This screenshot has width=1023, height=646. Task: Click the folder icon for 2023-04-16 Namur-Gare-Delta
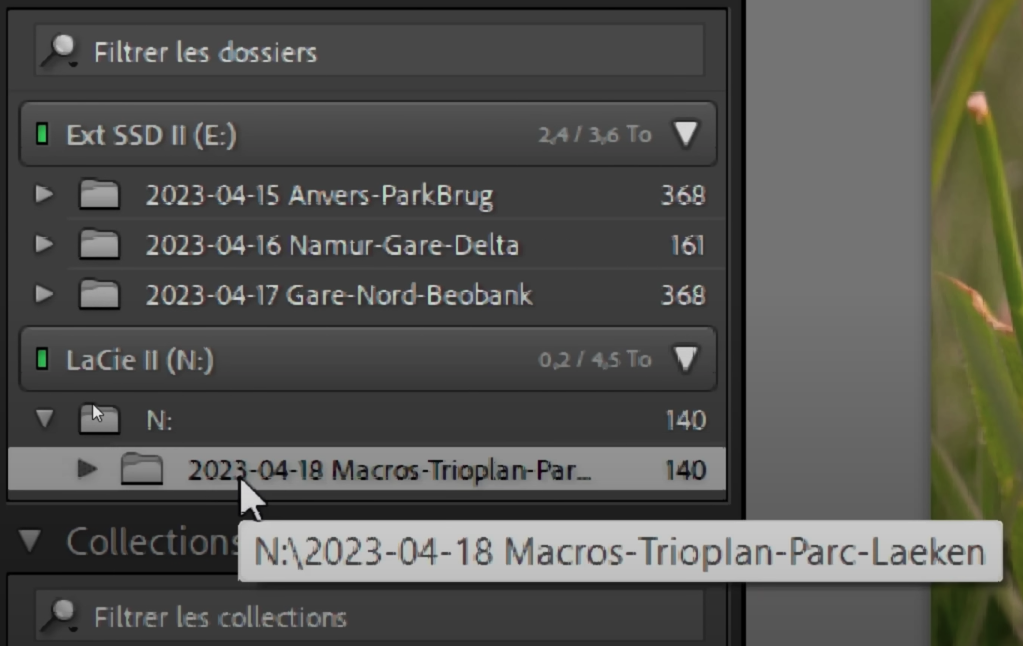99,245
